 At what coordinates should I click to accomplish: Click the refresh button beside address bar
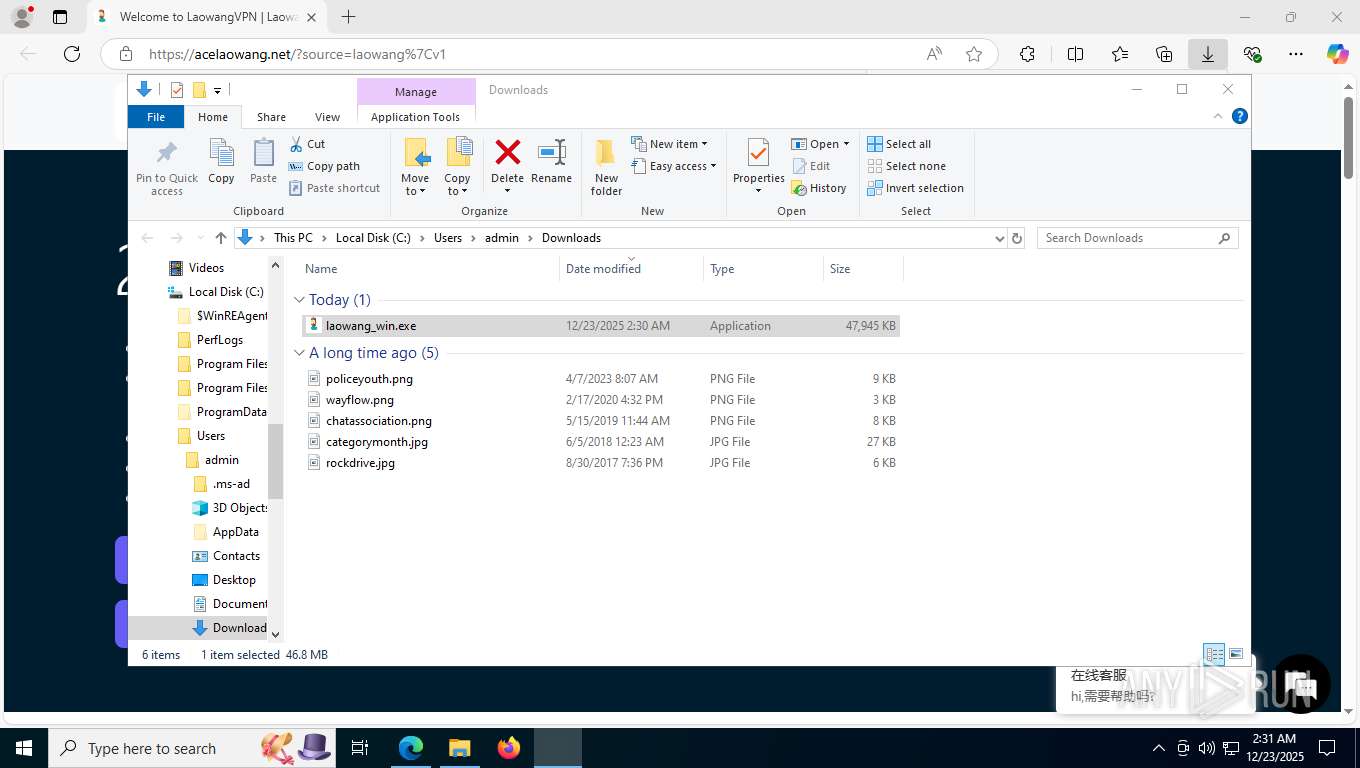[1017, 238]
